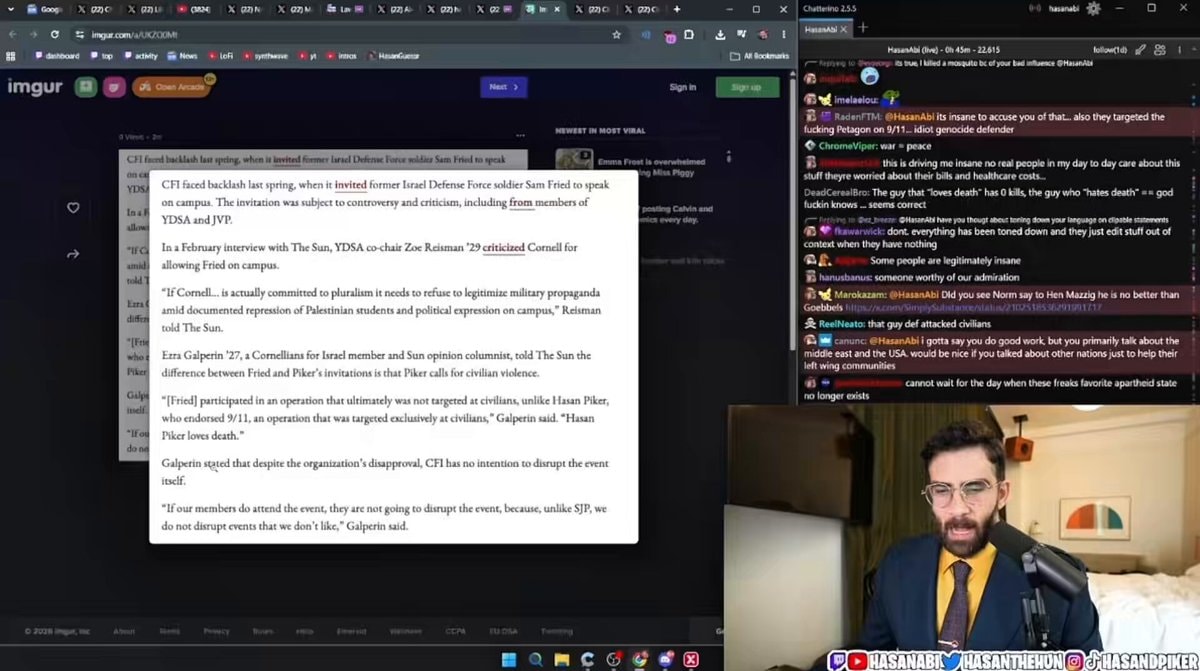This screenshot has width=1200, height=671.
Task: Bookmark this page with the star icon
Action: click(x=617, y=34)
